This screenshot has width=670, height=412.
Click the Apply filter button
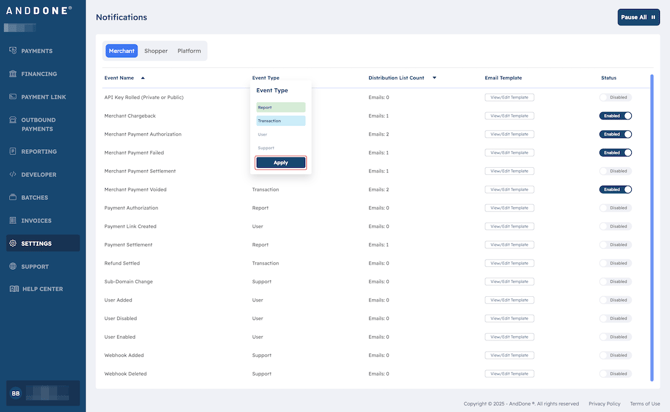280,163
